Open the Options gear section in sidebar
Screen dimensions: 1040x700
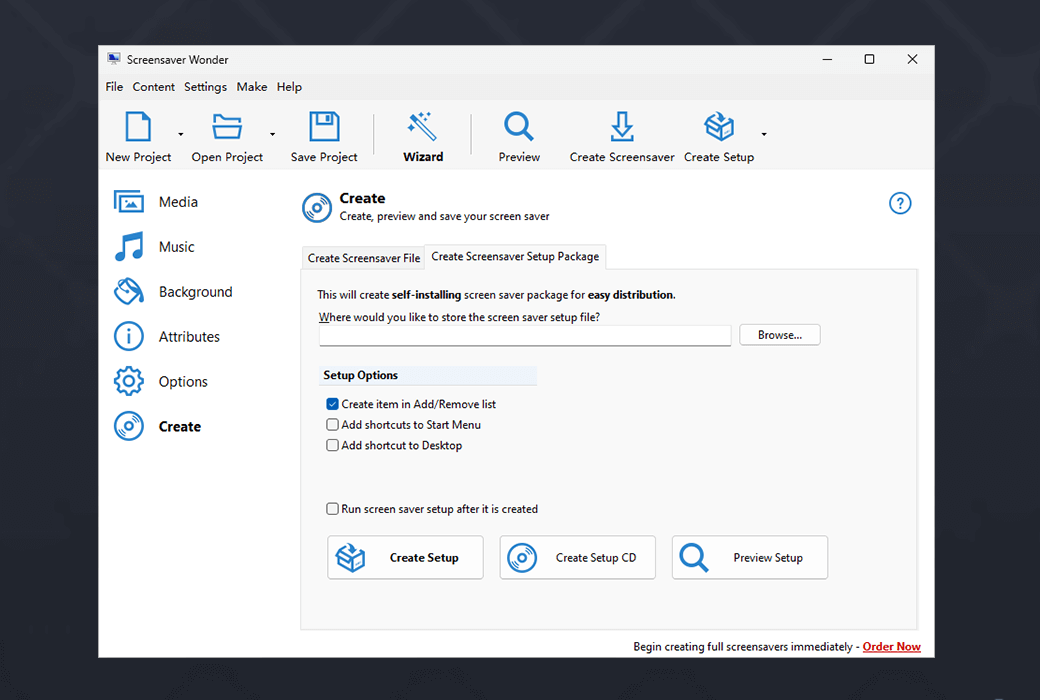pyautogui.click(x=161, y=382)
